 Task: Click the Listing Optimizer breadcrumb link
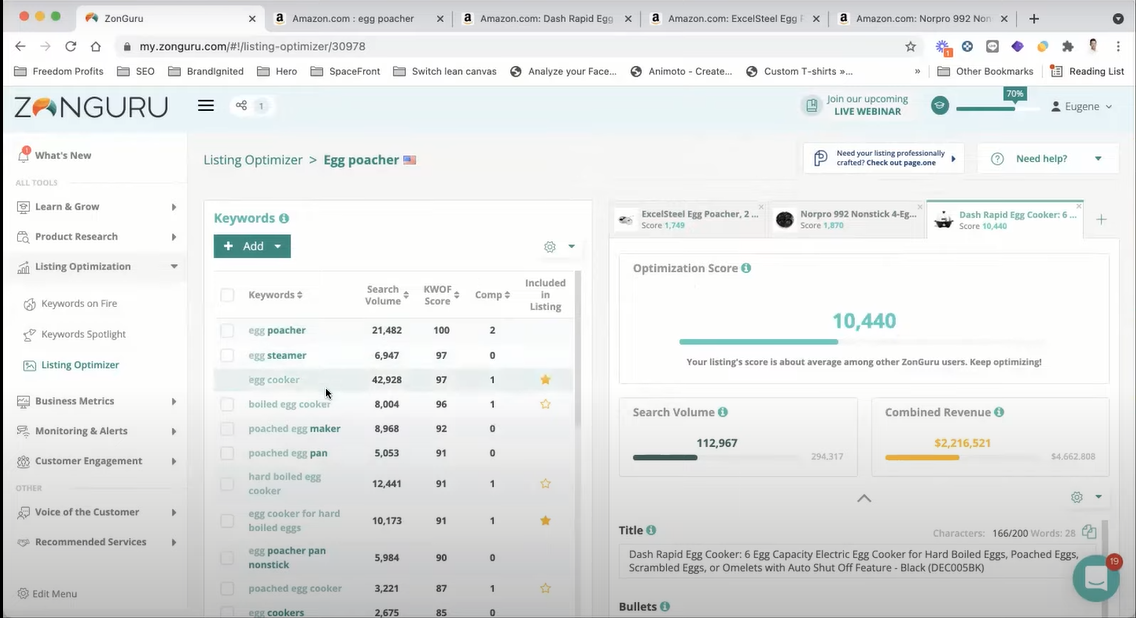click(x=253, y=160)
